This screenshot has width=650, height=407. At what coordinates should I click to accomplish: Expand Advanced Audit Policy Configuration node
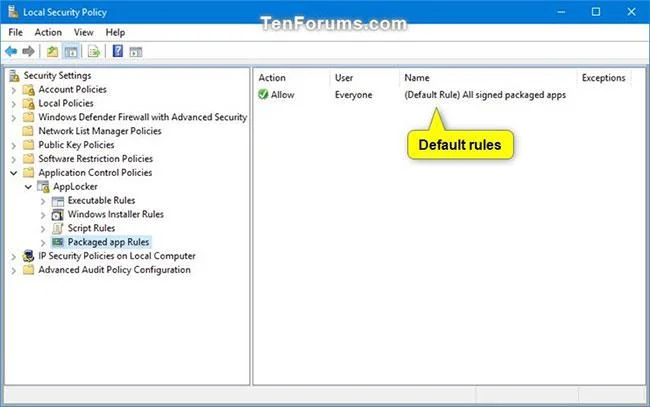click(14, 271)
